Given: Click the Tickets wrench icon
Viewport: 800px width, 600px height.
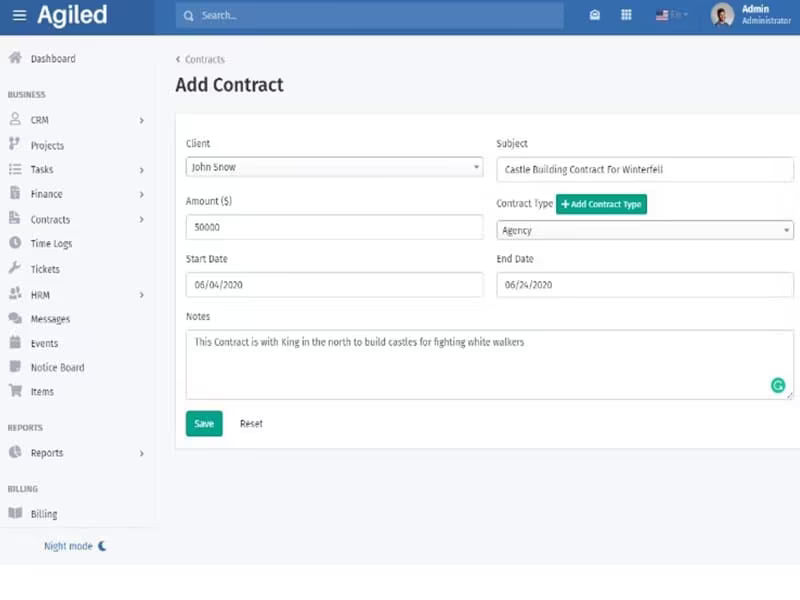Looking at the screenshot, I should [15, 267].
